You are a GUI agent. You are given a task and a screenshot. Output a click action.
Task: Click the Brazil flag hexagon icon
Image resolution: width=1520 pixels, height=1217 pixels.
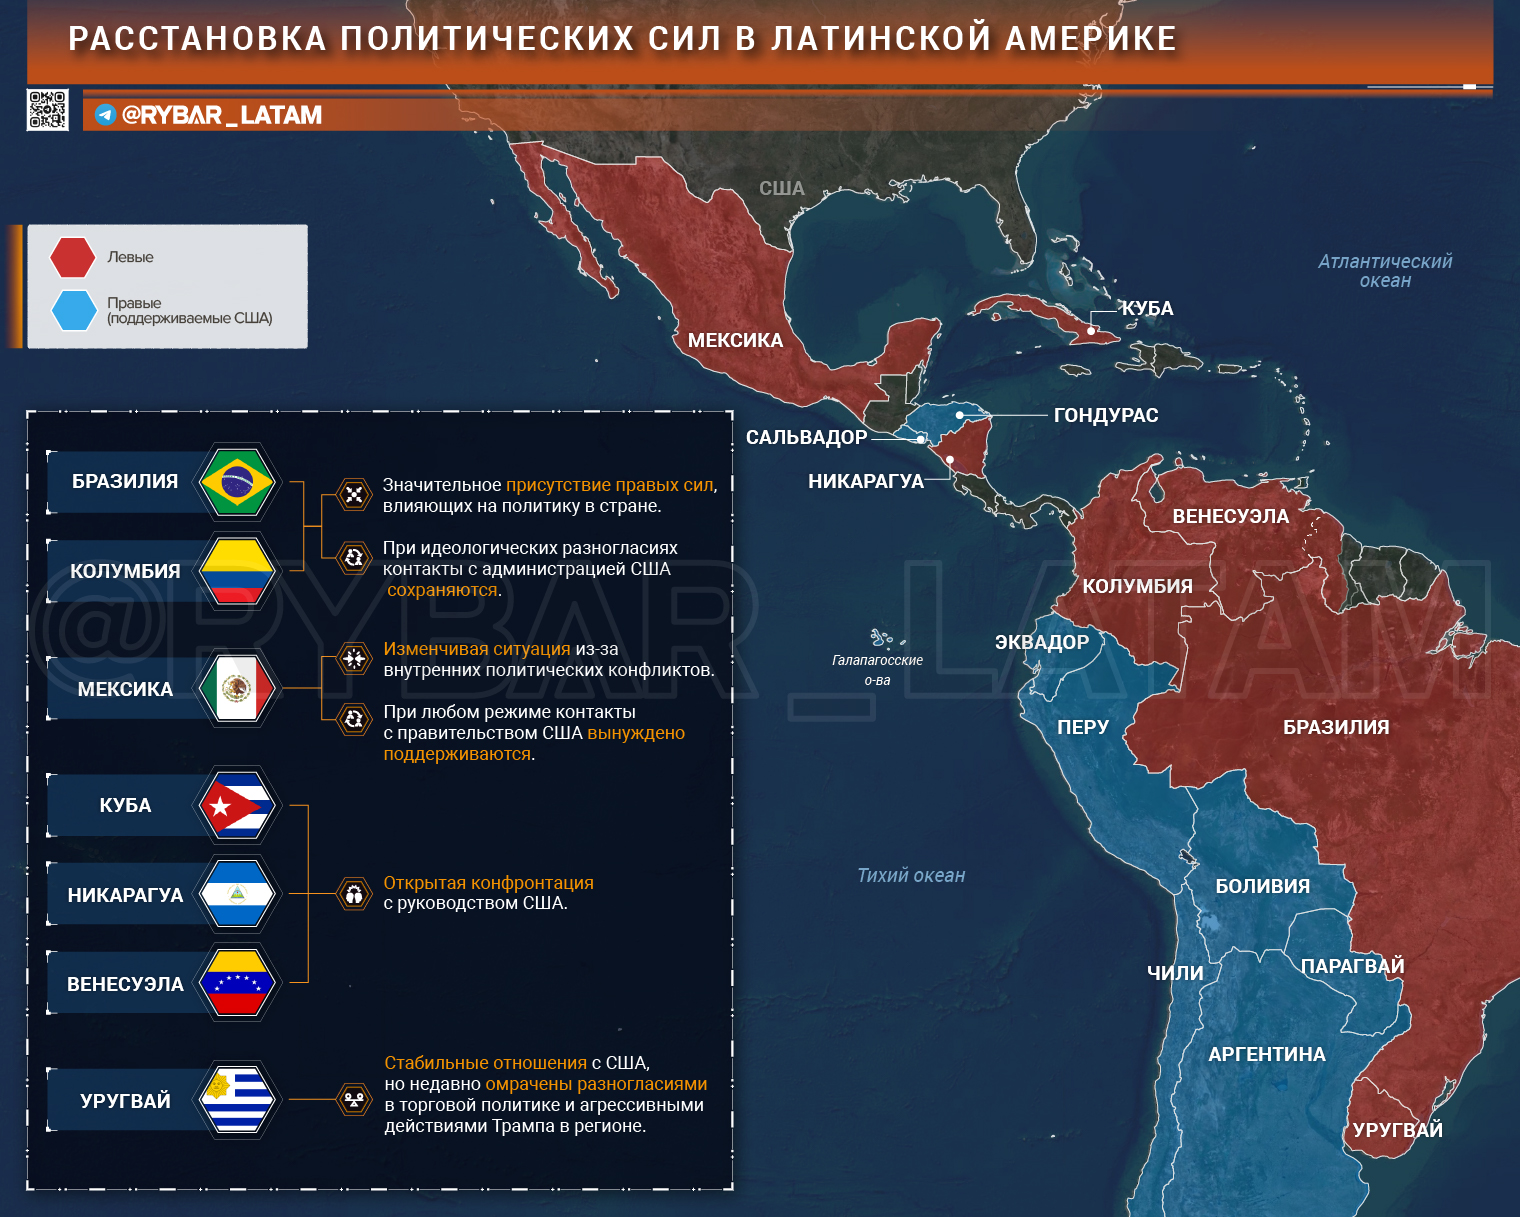(237, 482)
